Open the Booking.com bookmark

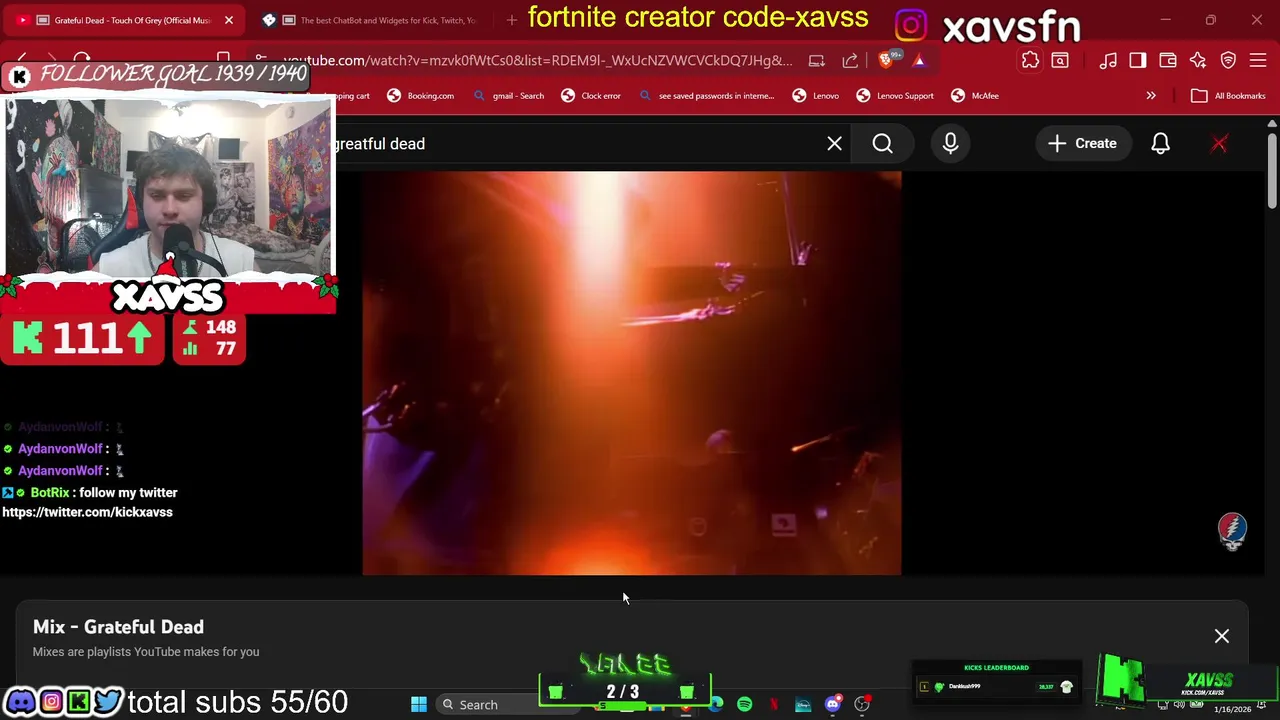[420, 96]
